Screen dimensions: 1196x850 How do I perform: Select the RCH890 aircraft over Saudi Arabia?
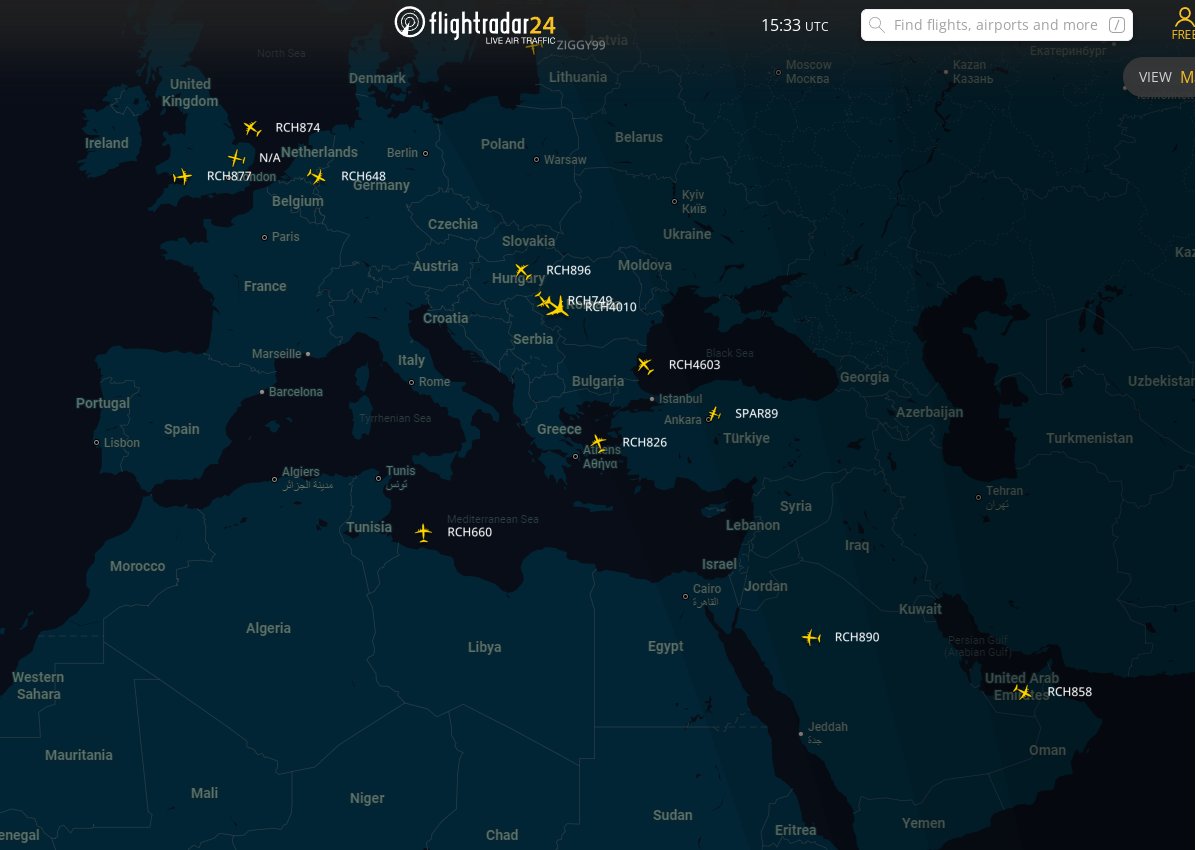(x=812, y=637)
